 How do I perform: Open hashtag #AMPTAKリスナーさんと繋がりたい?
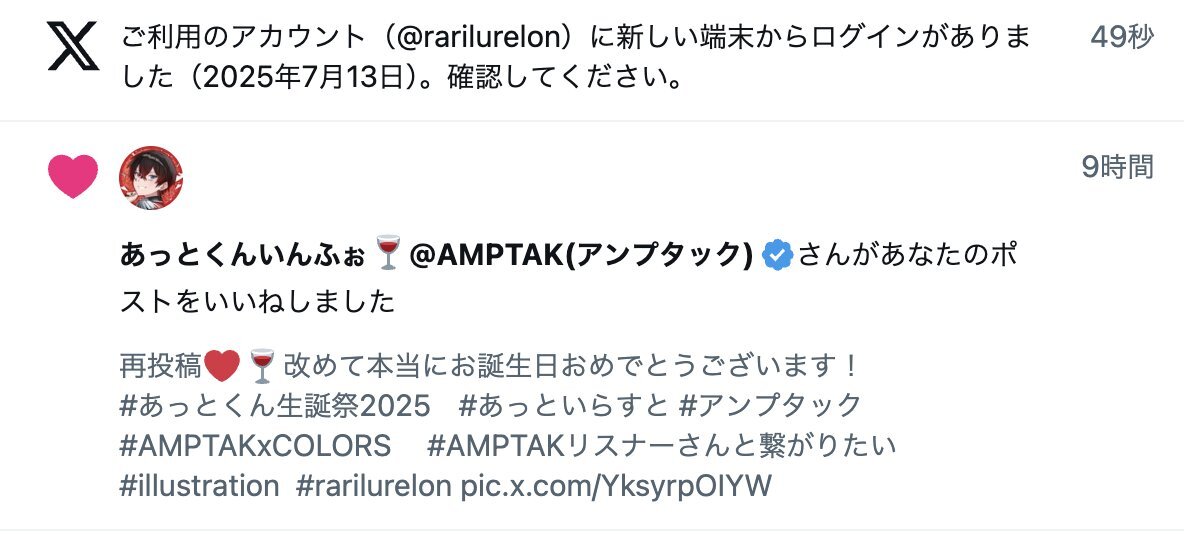coord(661,446)
